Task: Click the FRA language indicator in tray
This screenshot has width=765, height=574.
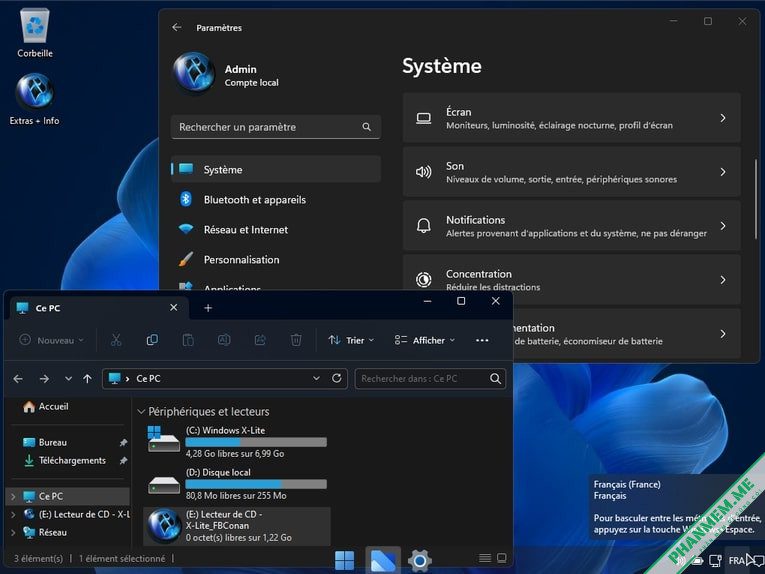Action: (737, 560)
